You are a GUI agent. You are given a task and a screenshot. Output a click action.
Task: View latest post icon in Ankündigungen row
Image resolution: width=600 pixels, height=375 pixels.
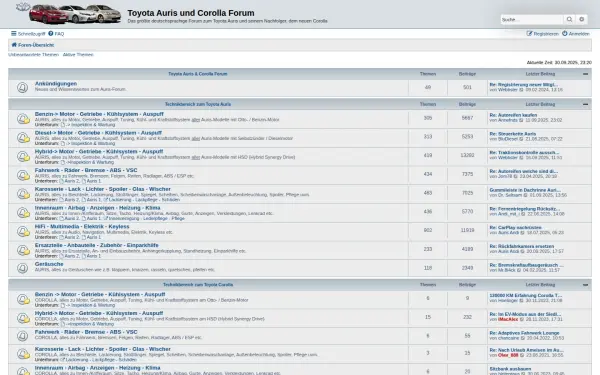click(x=521, y=90)
